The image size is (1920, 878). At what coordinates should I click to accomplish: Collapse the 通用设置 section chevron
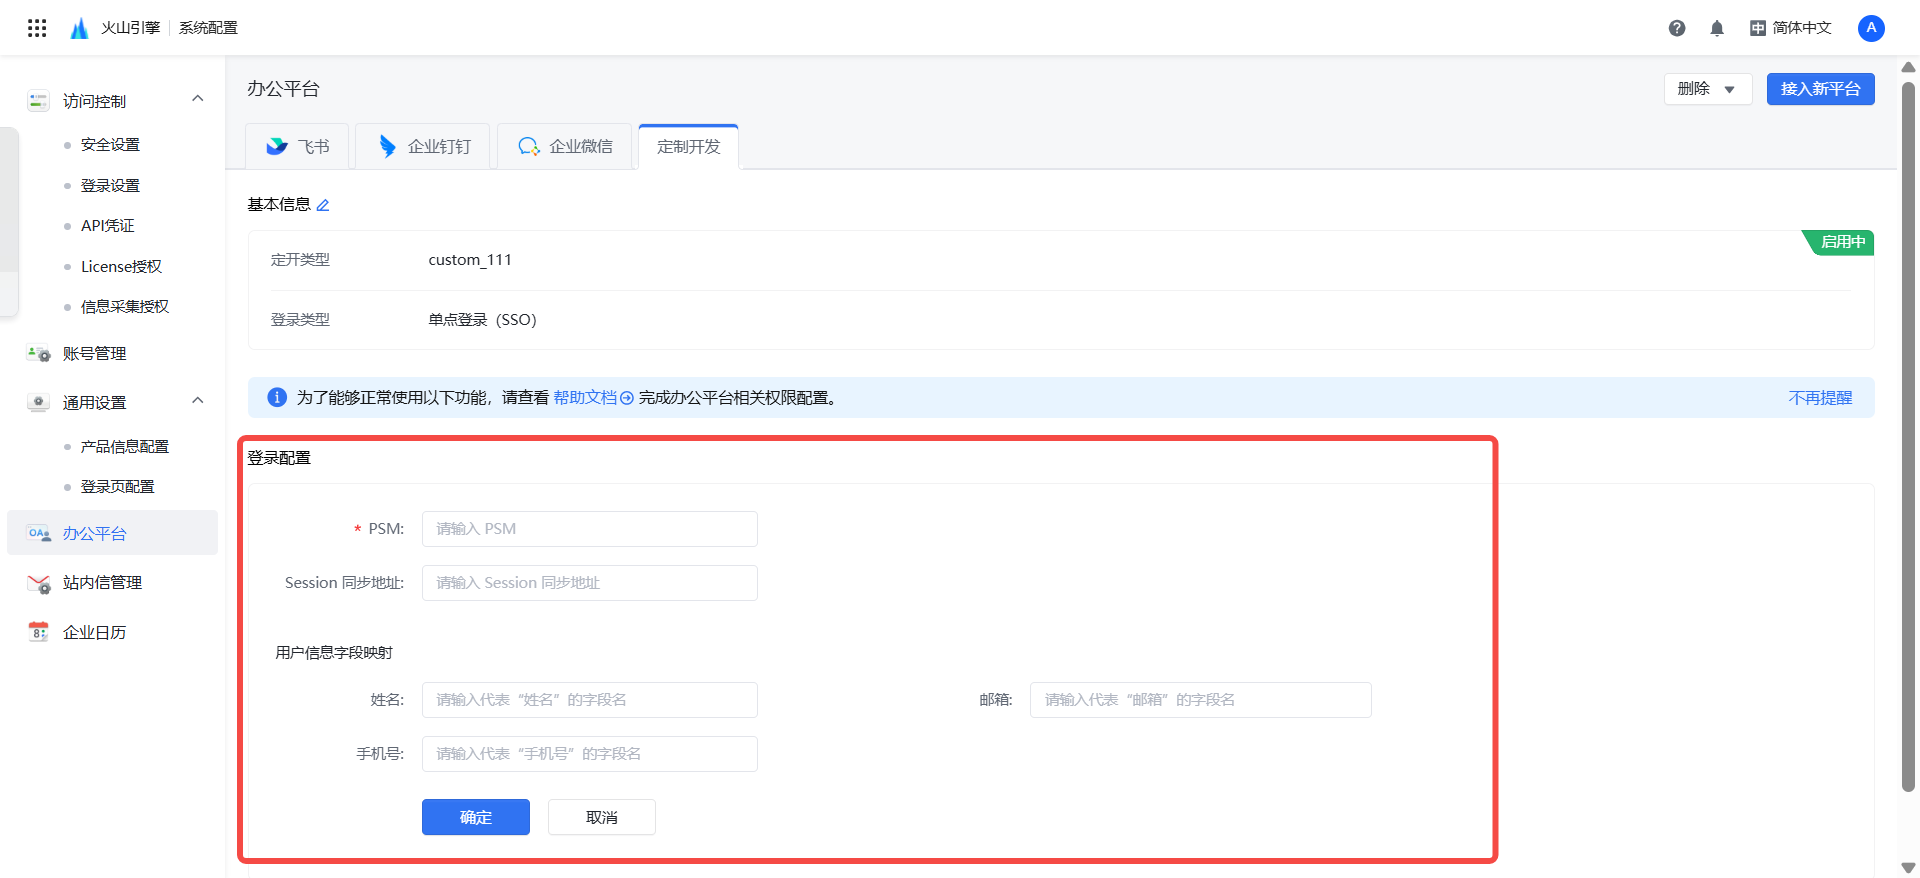198,400
